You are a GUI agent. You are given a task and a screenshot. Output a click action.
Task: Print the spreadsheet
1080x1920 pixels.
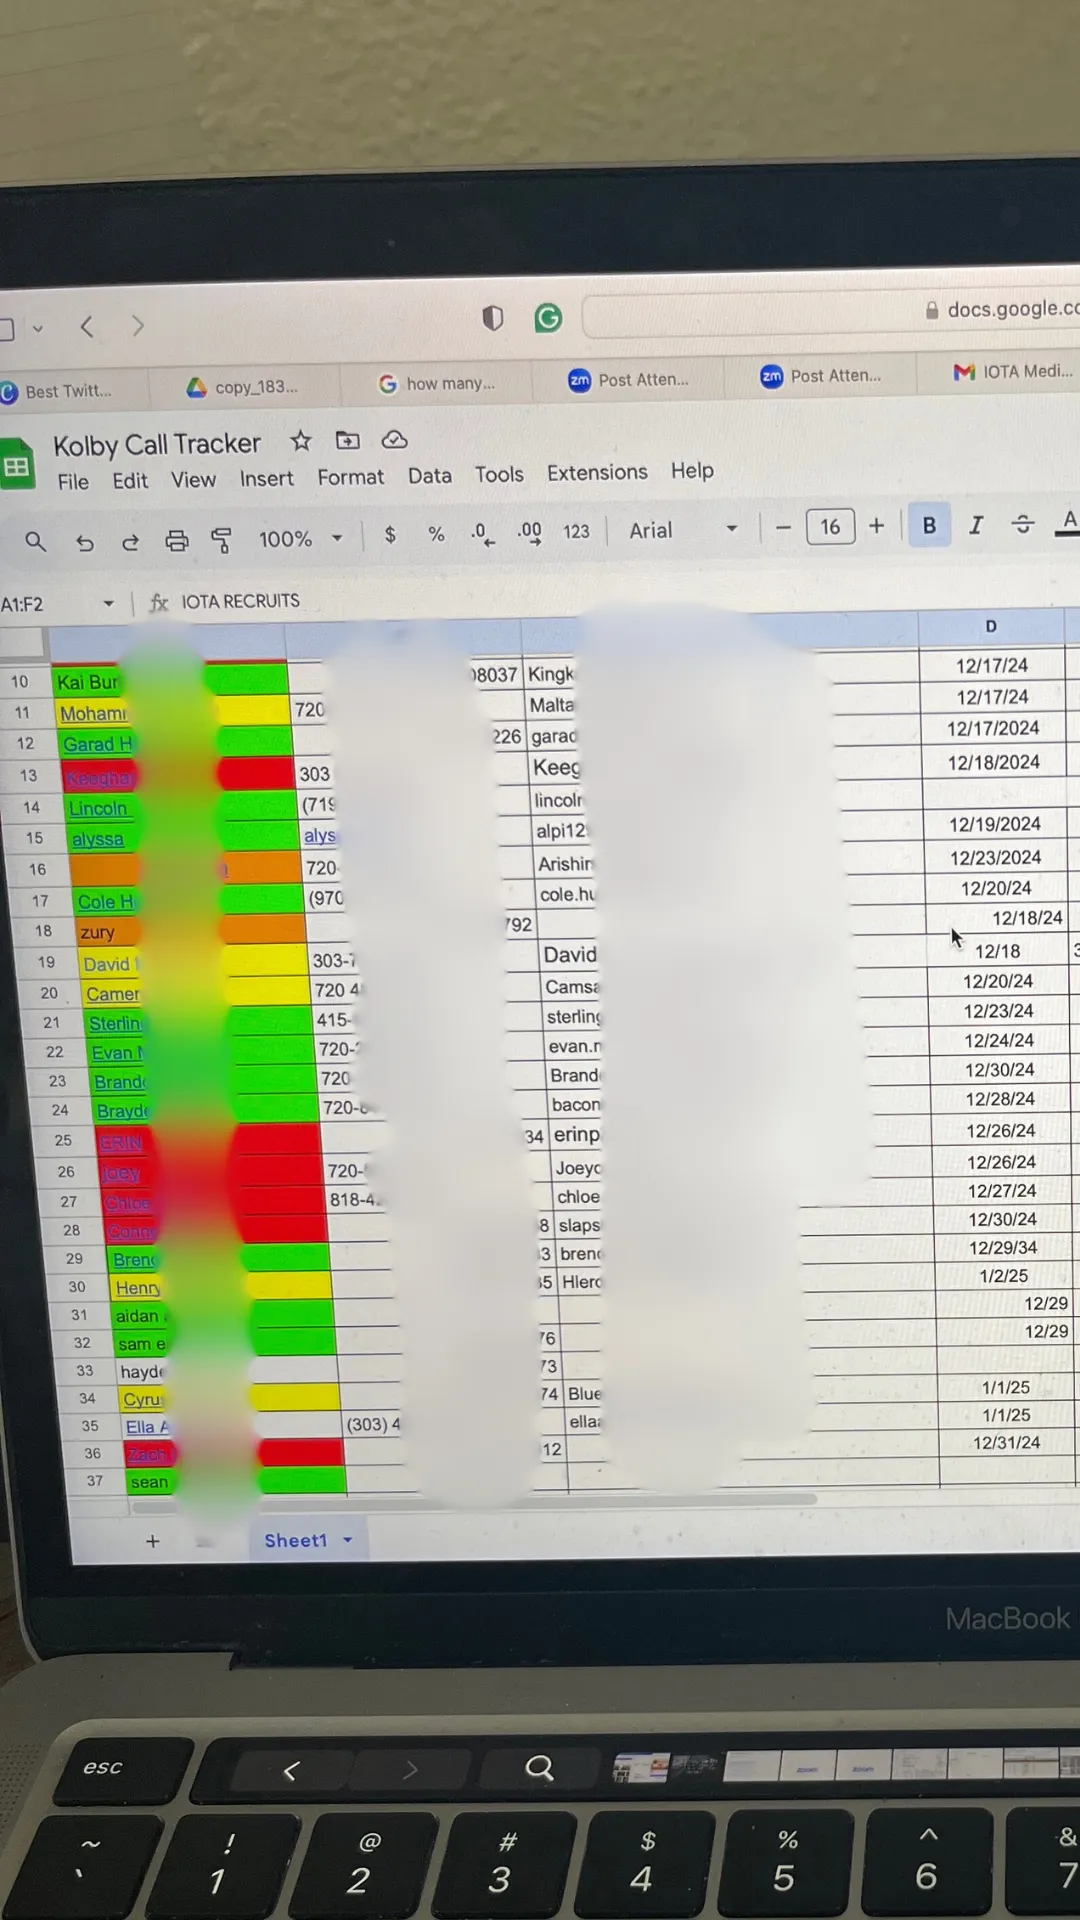177,541
